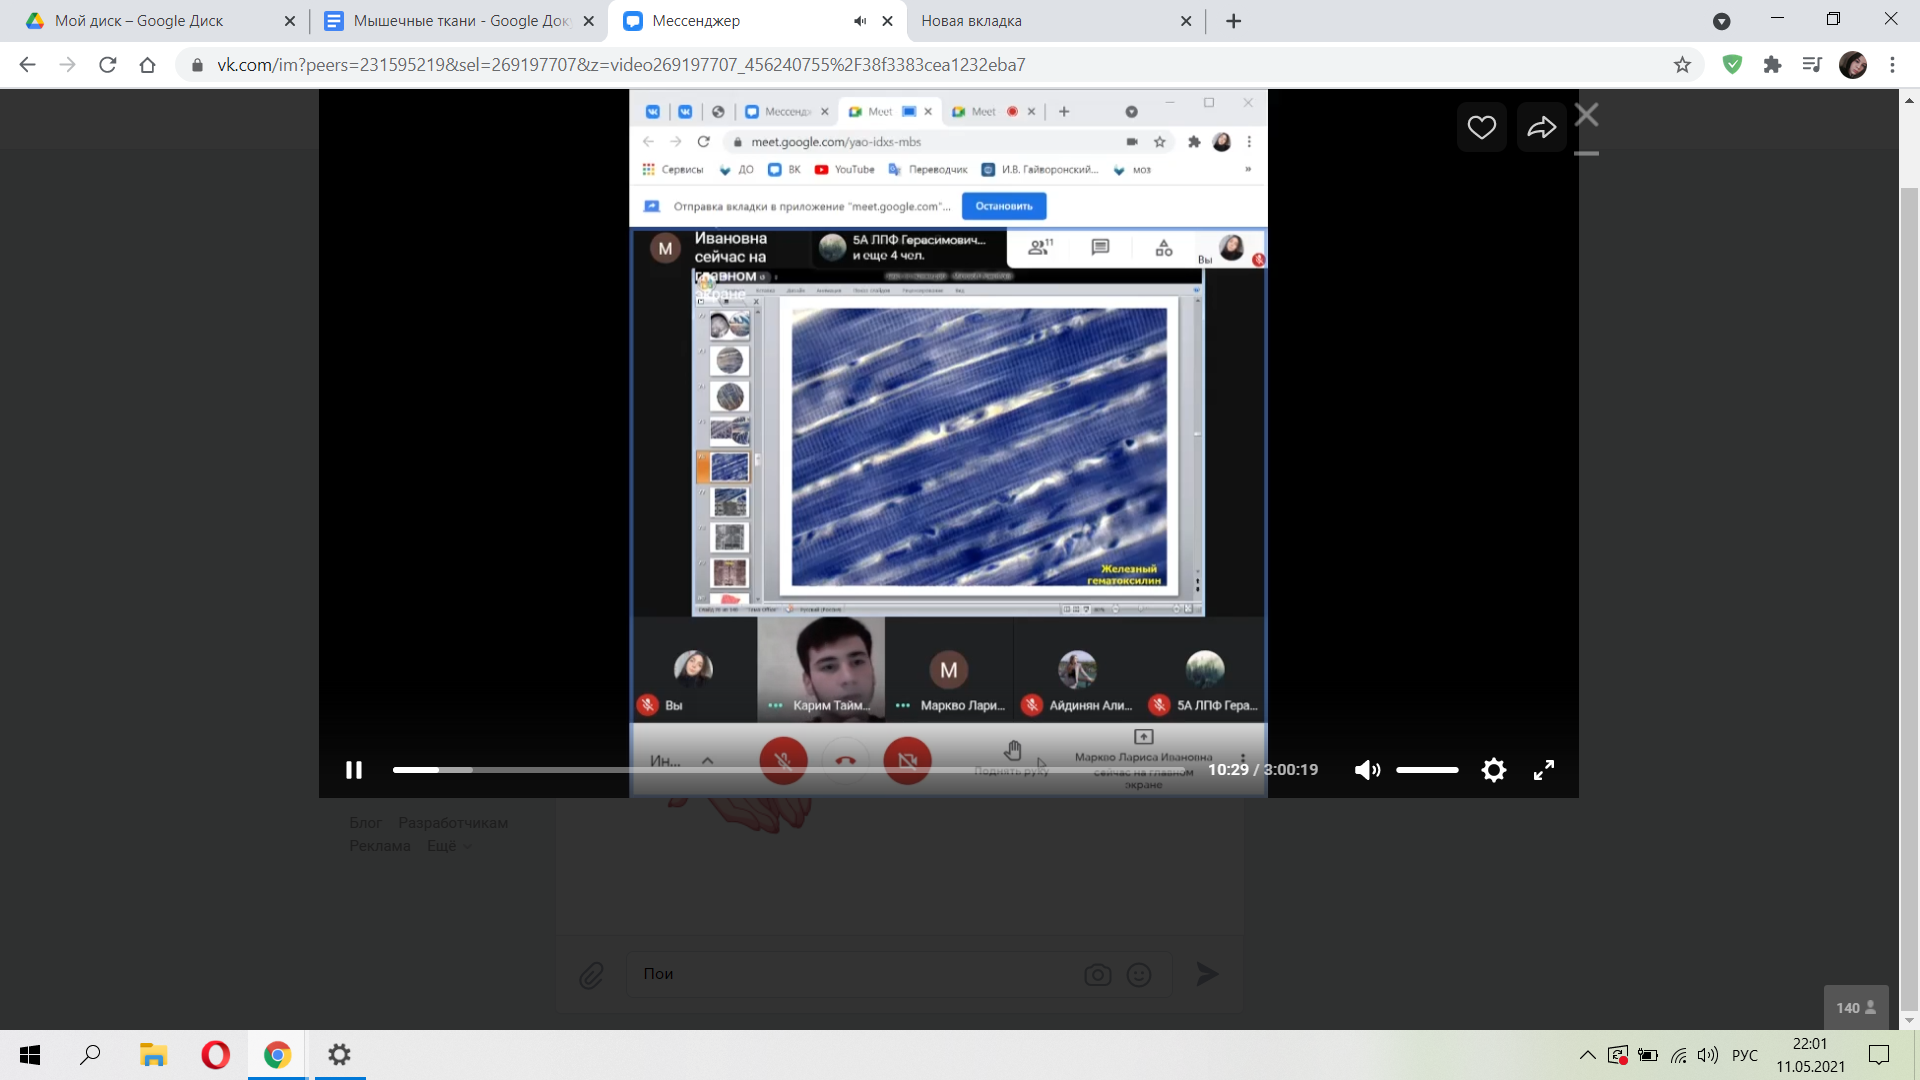Open the green shield extension

1732,65
